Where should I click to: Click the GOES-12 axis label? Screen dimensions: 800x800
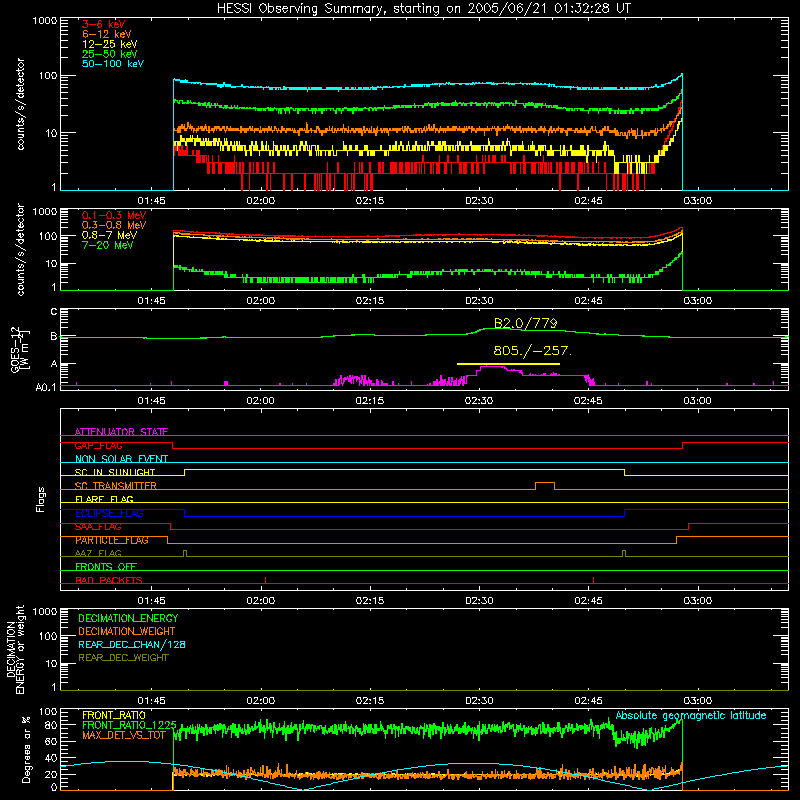(x=20, y=349)
